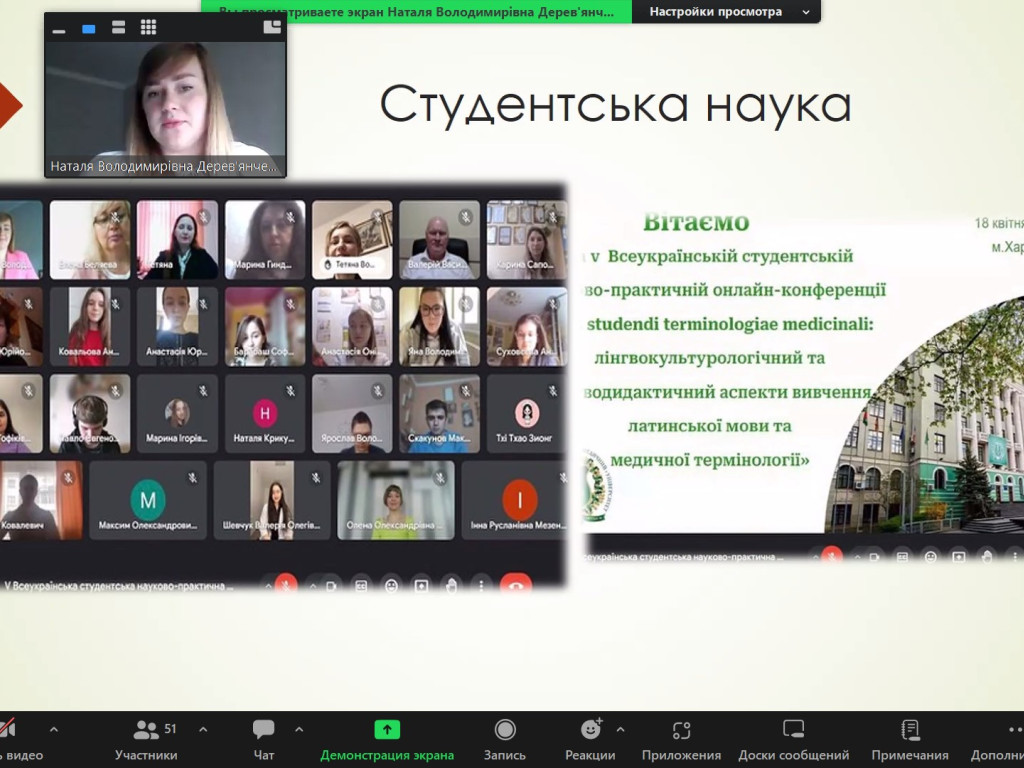The height and width of the screenshot is (768, 1024).
Task: Click camera button in left Meet screenshot
Action: click(x=331, y=586)
